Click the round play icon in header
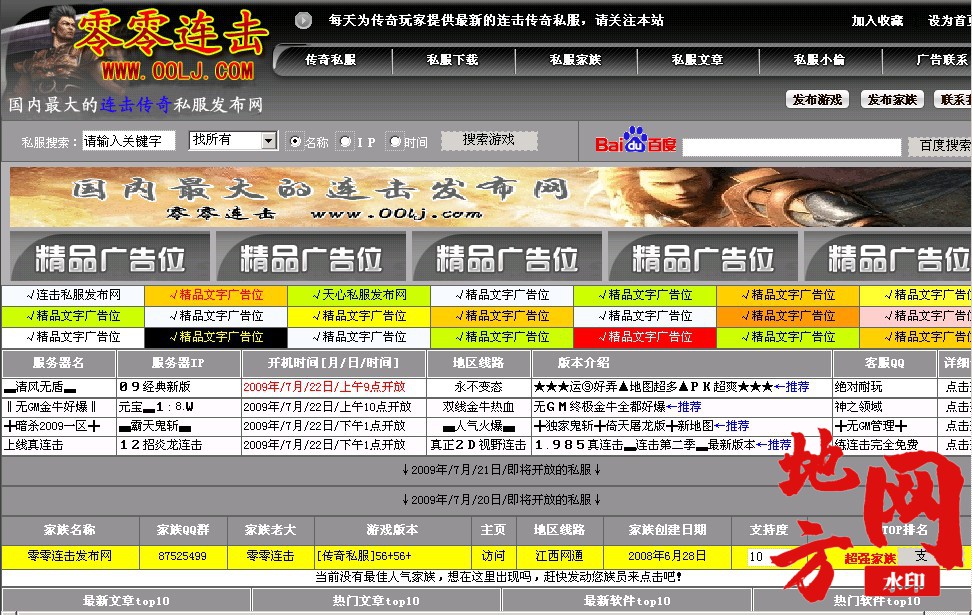972x615 pixels. coord(303,20)
